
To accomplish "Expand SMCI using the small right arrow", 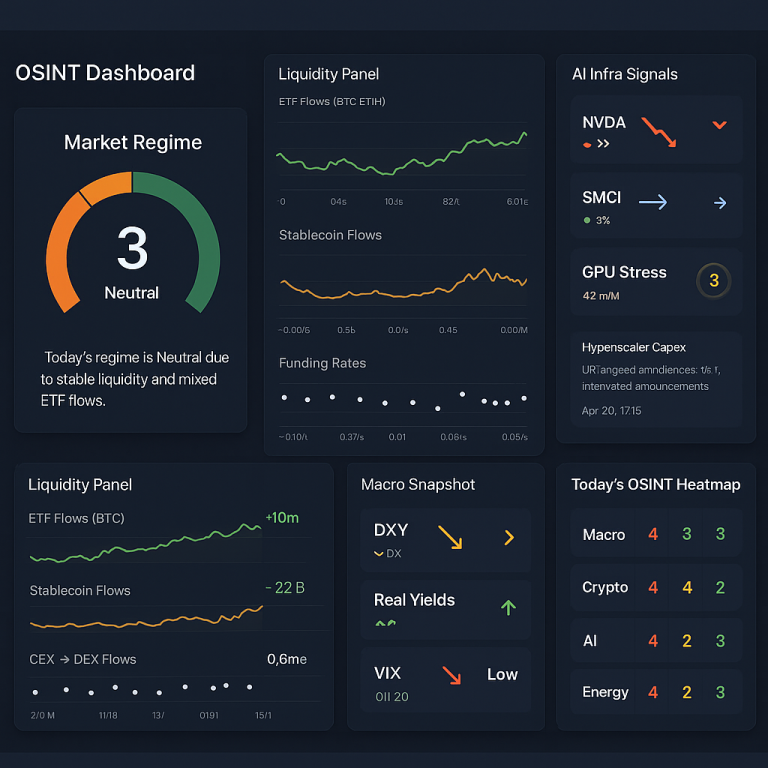I will point(720,203).
